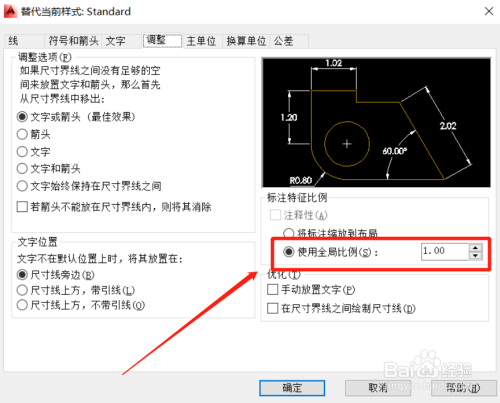Enable 若箭头不能放在尺寸界线内则消除 checkbox
This screenshot has height=403, width=500.
tap(114, 207)
